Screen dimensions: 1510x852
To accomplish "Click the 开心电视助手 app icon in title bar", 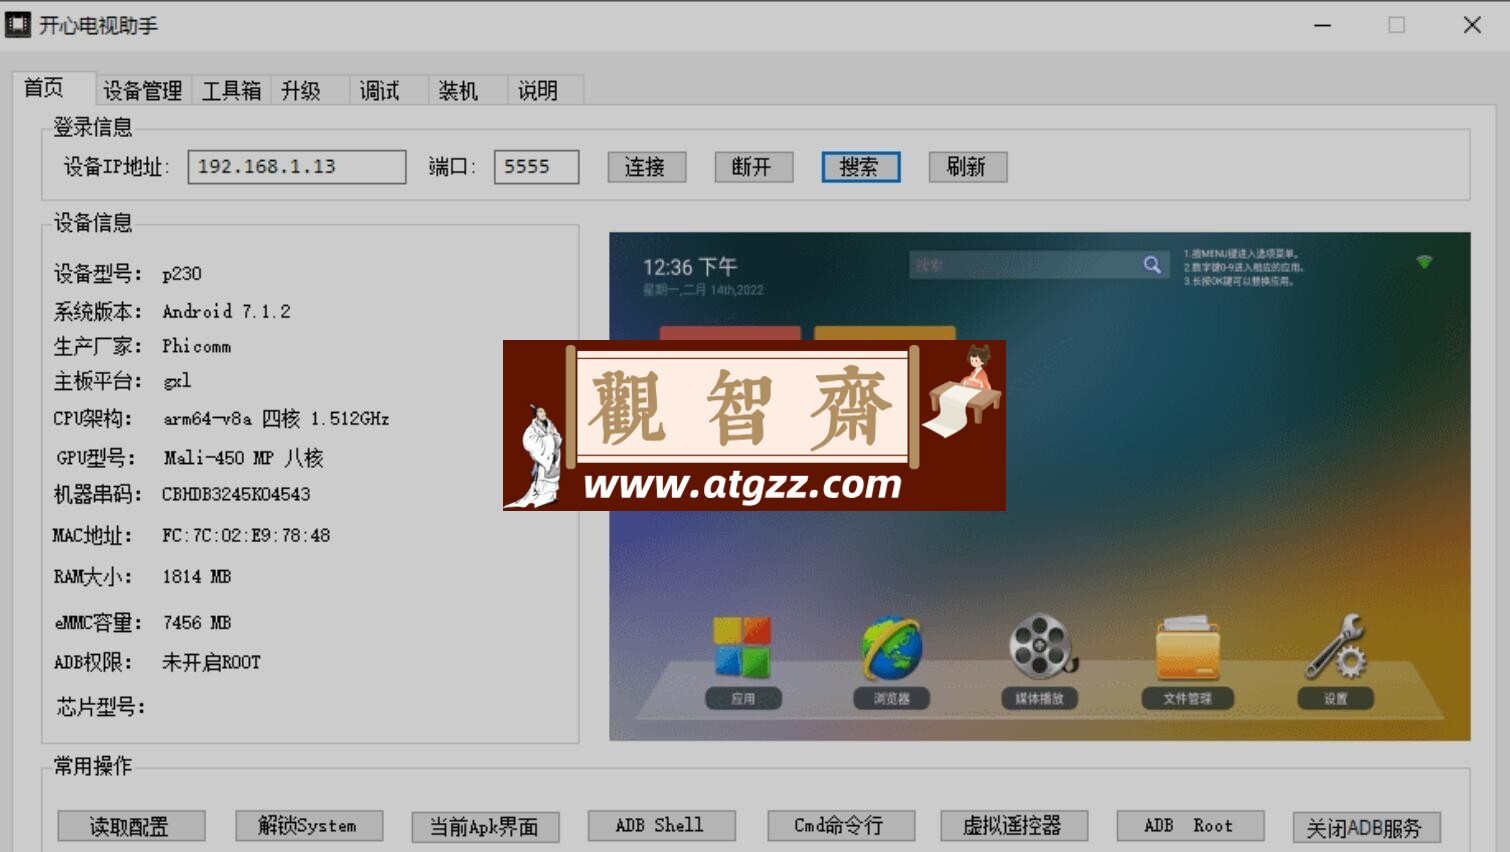I will point(18,24).
